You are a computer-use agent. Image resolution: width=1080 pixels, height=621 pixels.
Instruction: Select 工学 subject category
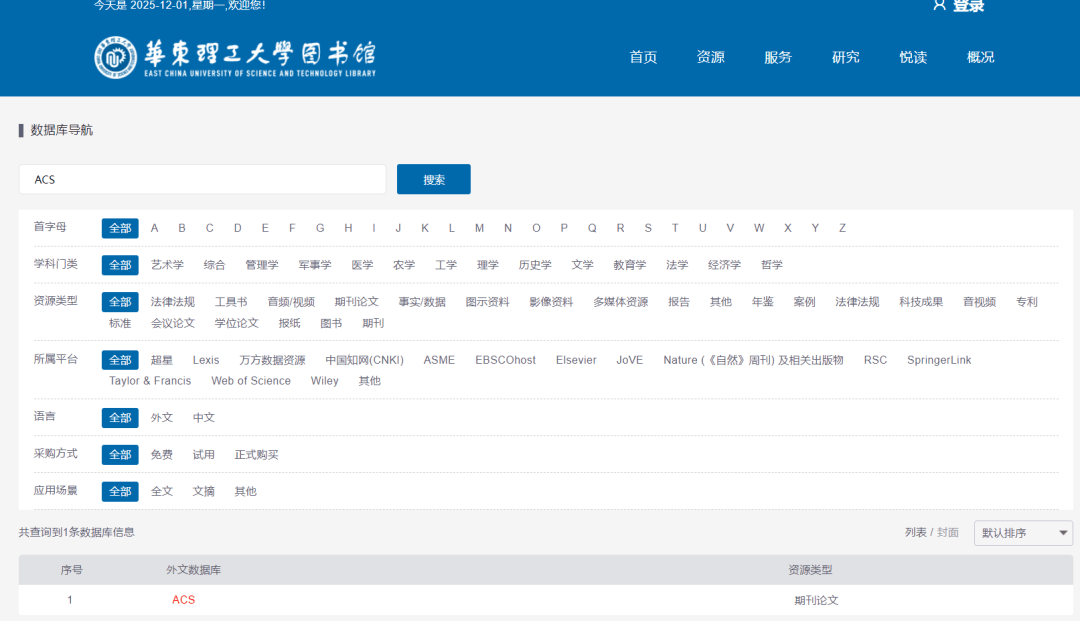click(x=446, y=265)
